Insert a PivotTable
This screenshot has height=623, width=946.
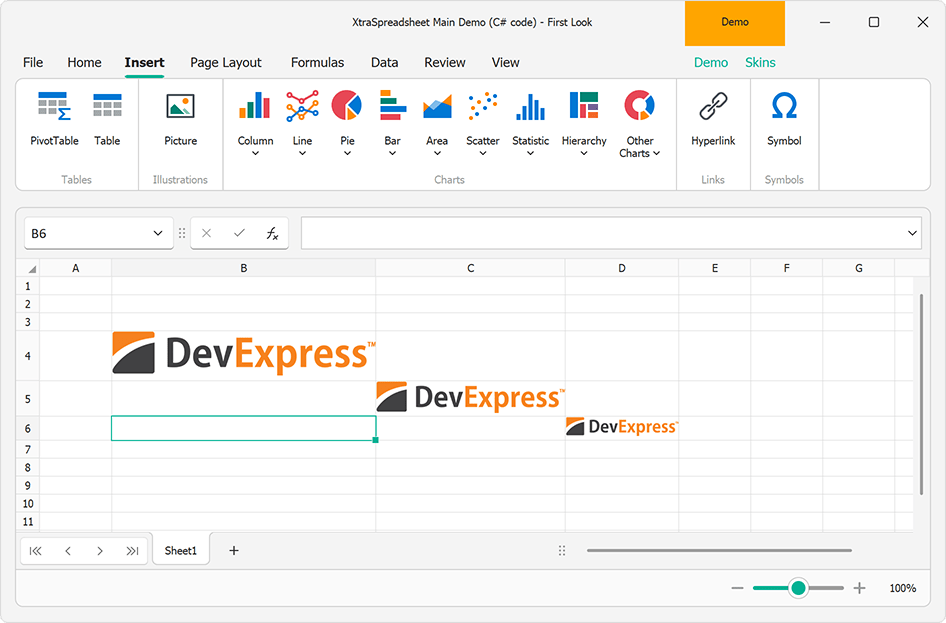pos(53,120)
